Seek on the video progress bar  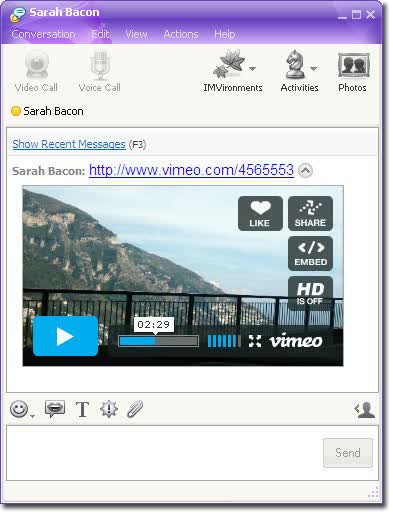pos(159,341)
